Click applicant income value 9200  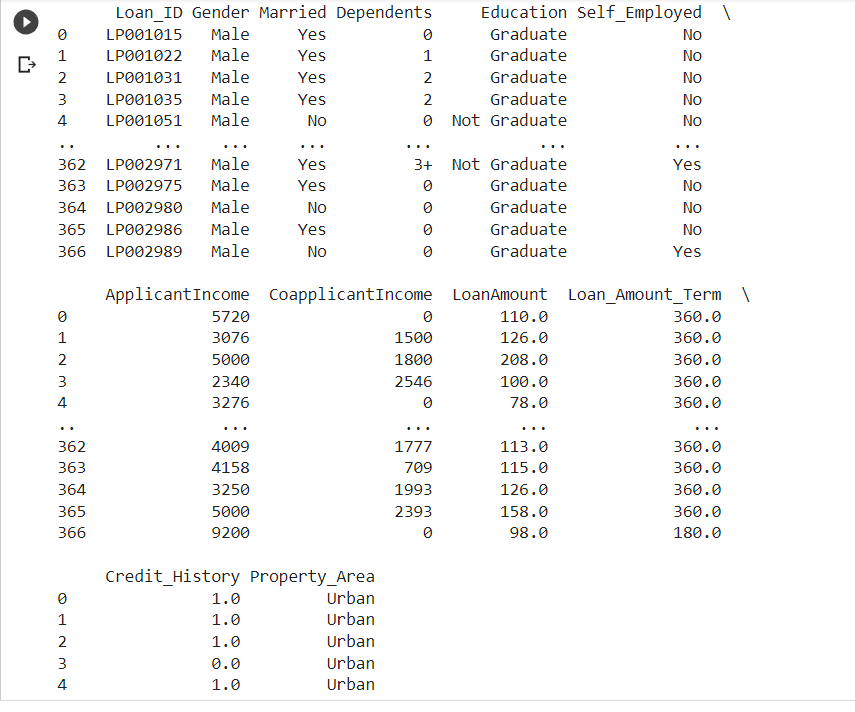click(x=230, y=533)
